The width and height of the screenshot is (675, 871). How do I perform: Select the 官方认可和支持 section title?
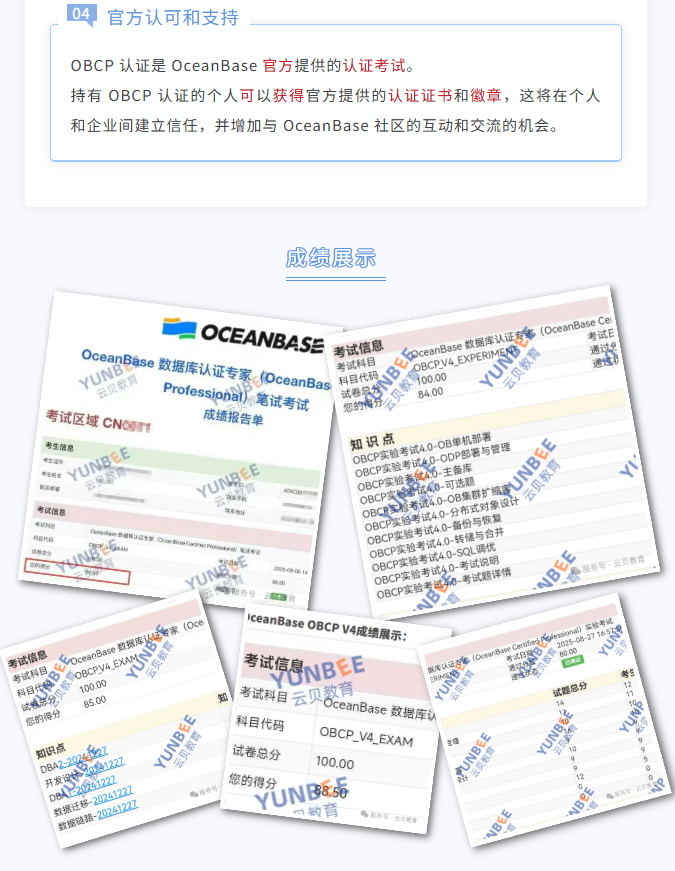pyautogui.click(x=173, y=17)
